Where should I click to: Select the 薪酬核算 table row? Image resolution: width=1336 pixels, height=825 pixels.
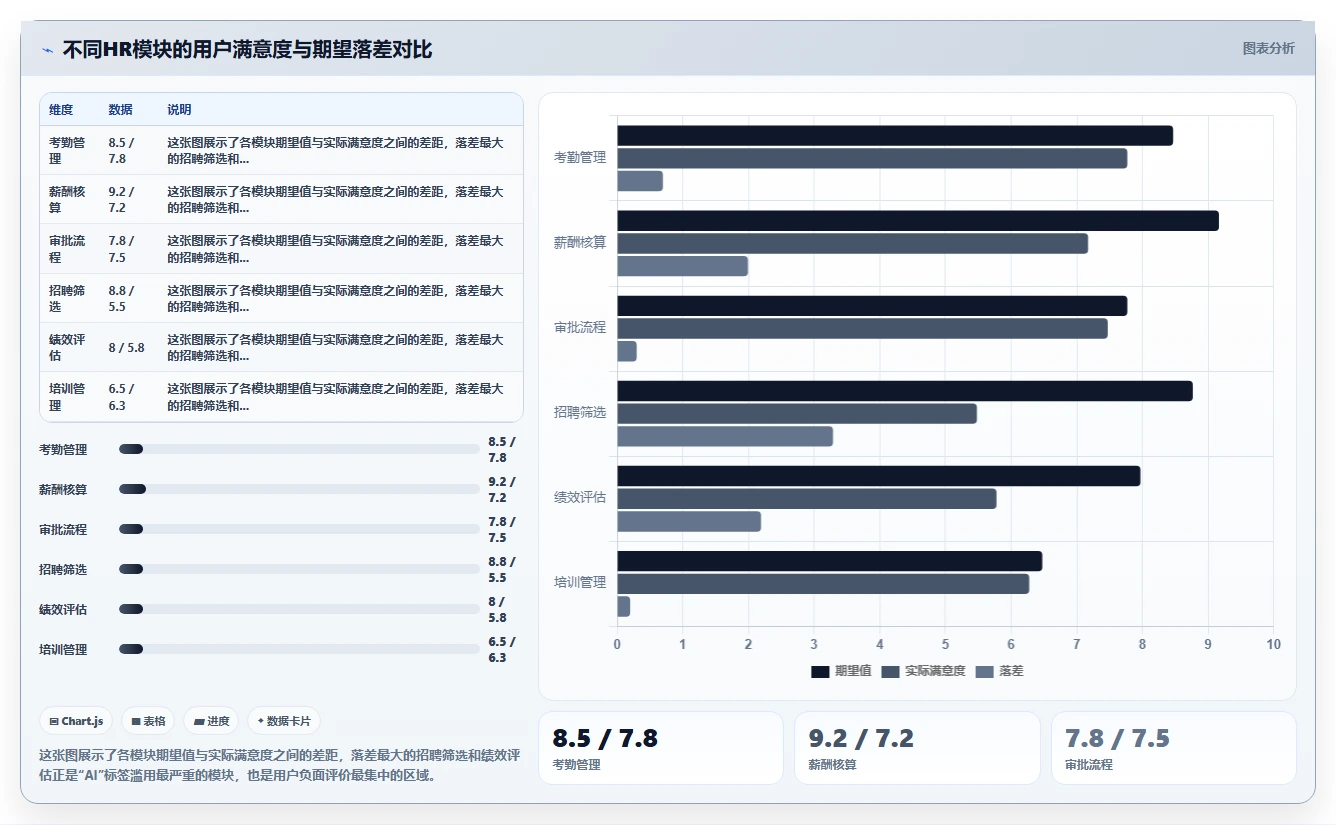[281, 199]
